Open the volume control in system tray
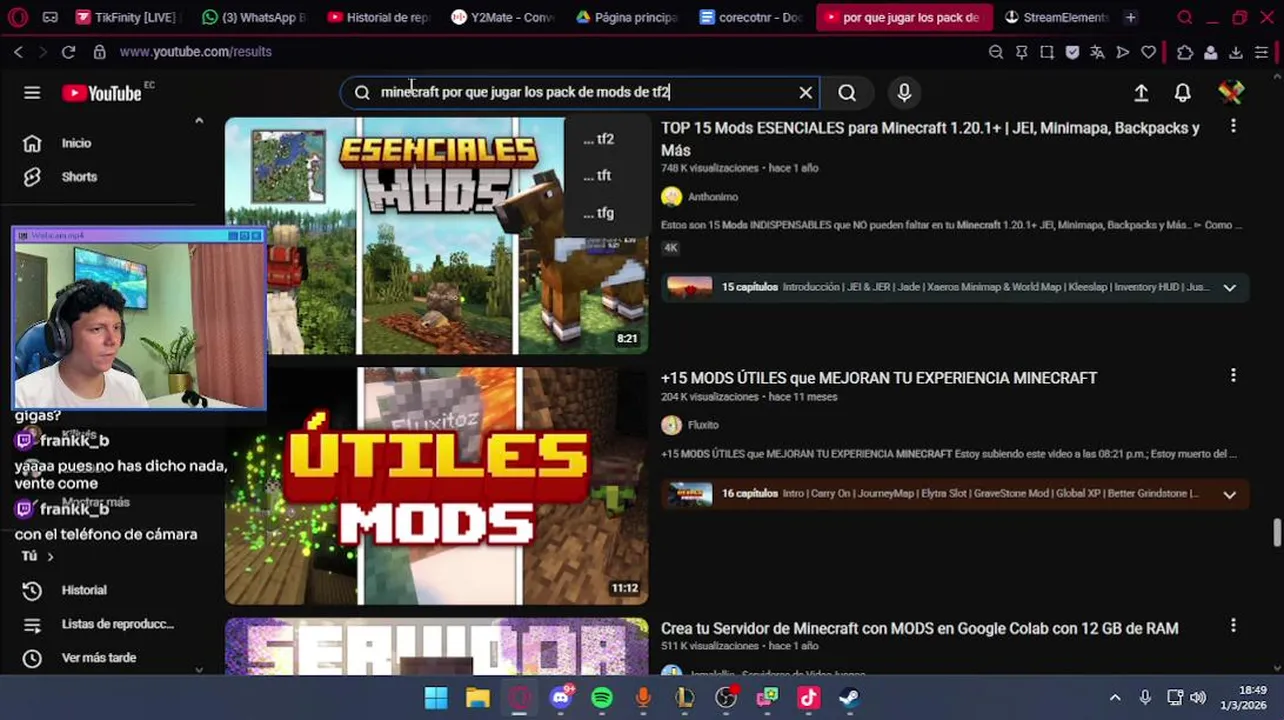1284x720 pixels. pyautogui.click(x=1198, y=698)
